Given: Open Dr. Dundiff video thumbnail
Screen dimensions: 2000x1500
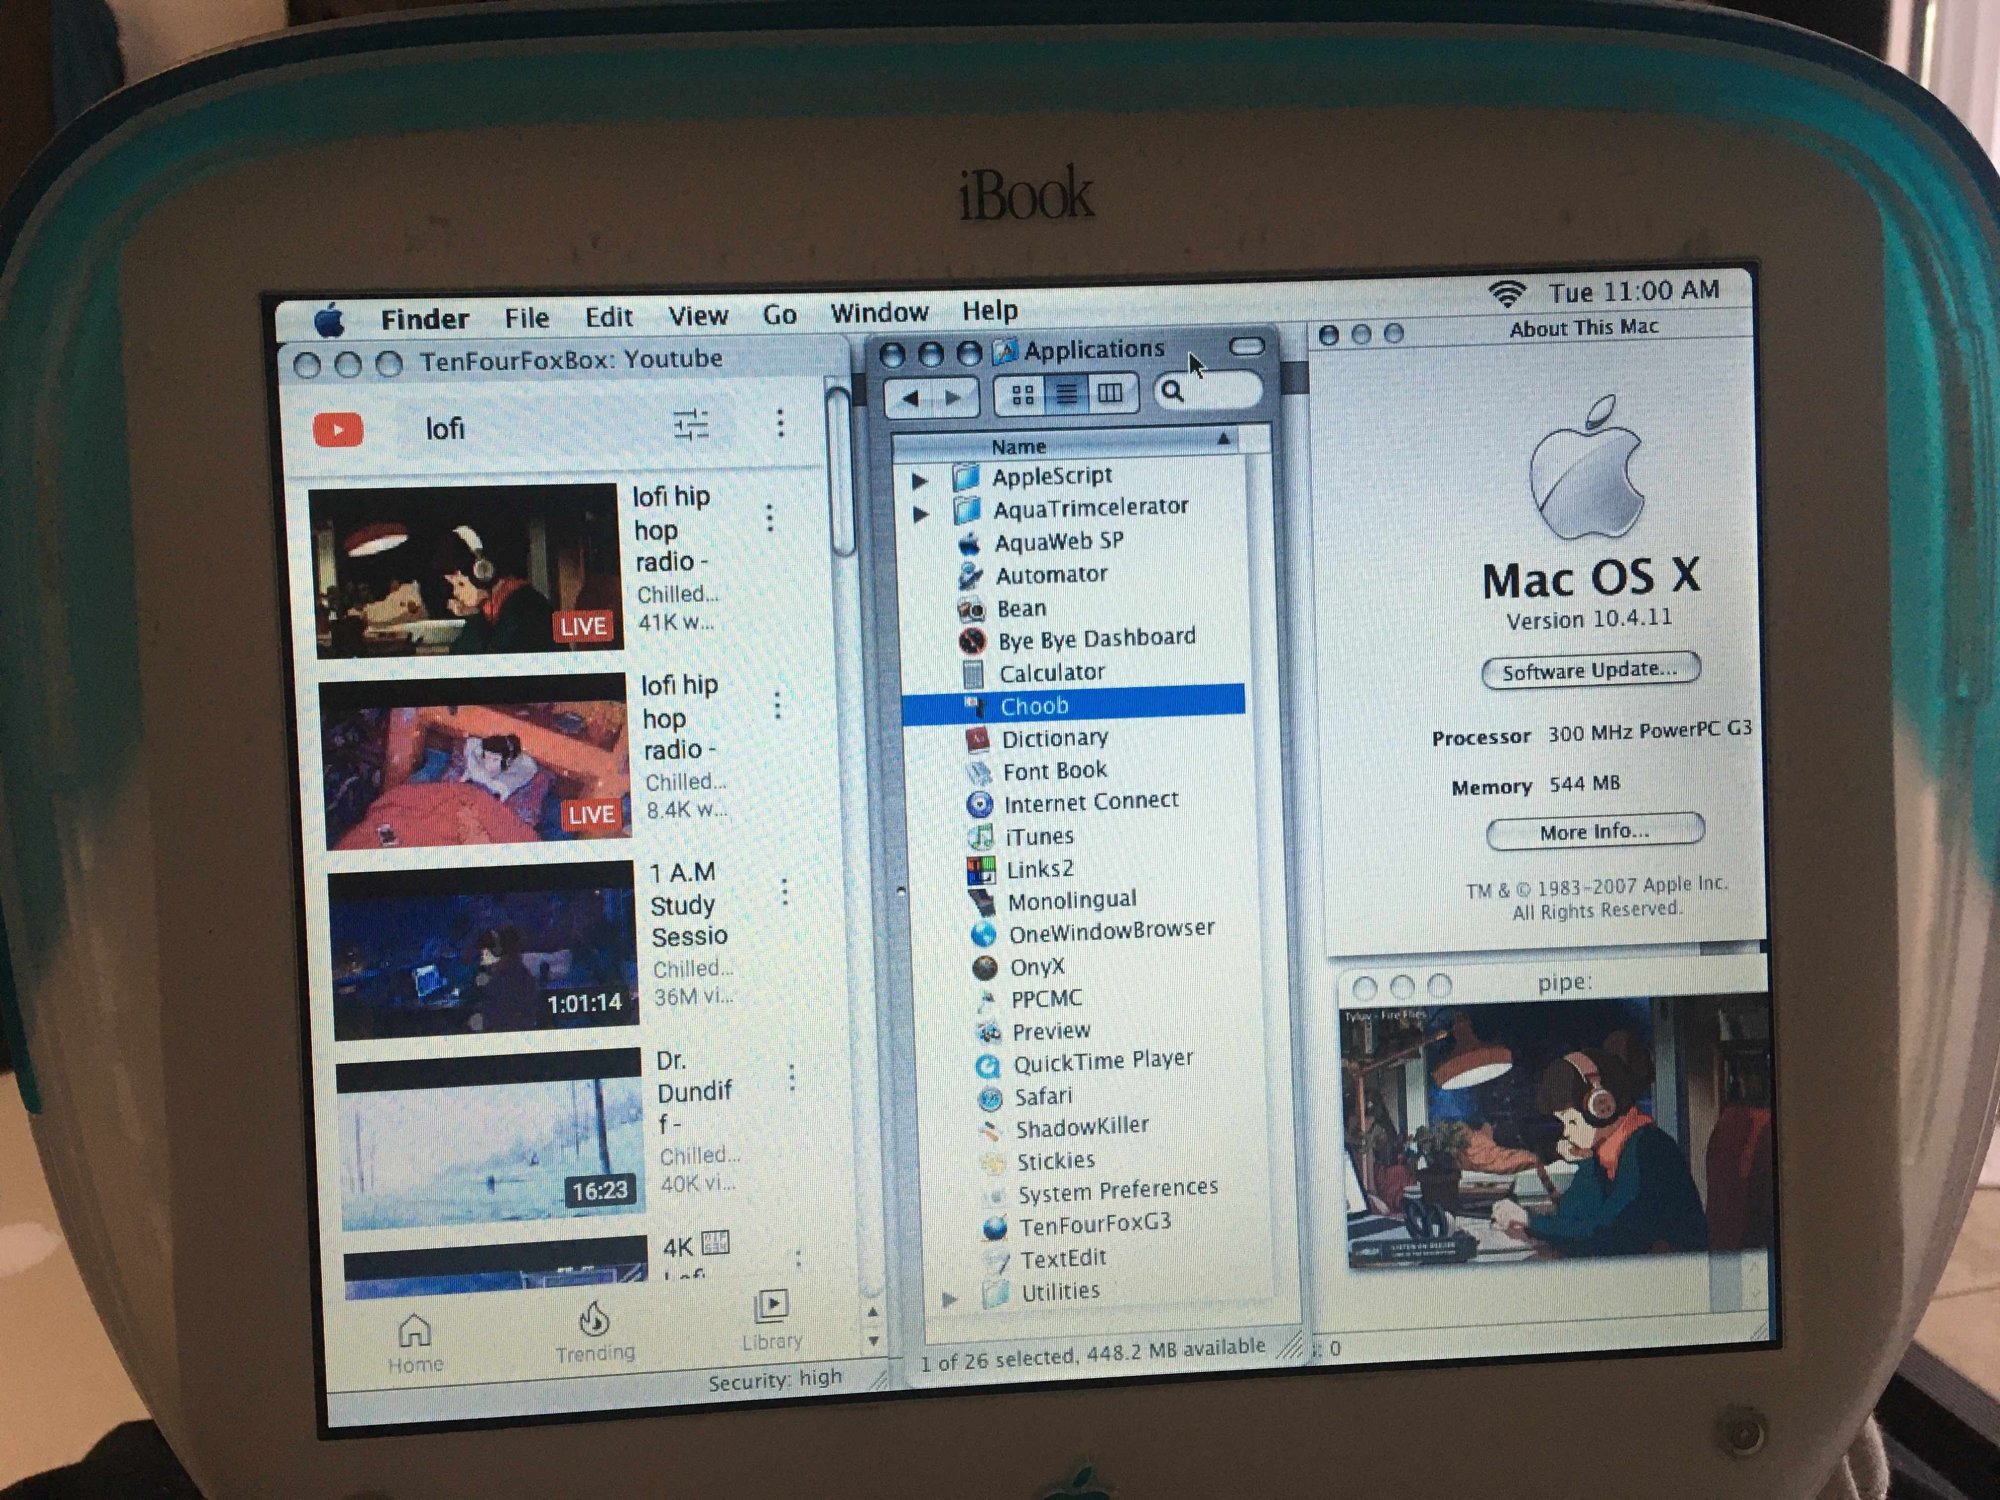Looking at the screenshot, I should point(491,1138).
